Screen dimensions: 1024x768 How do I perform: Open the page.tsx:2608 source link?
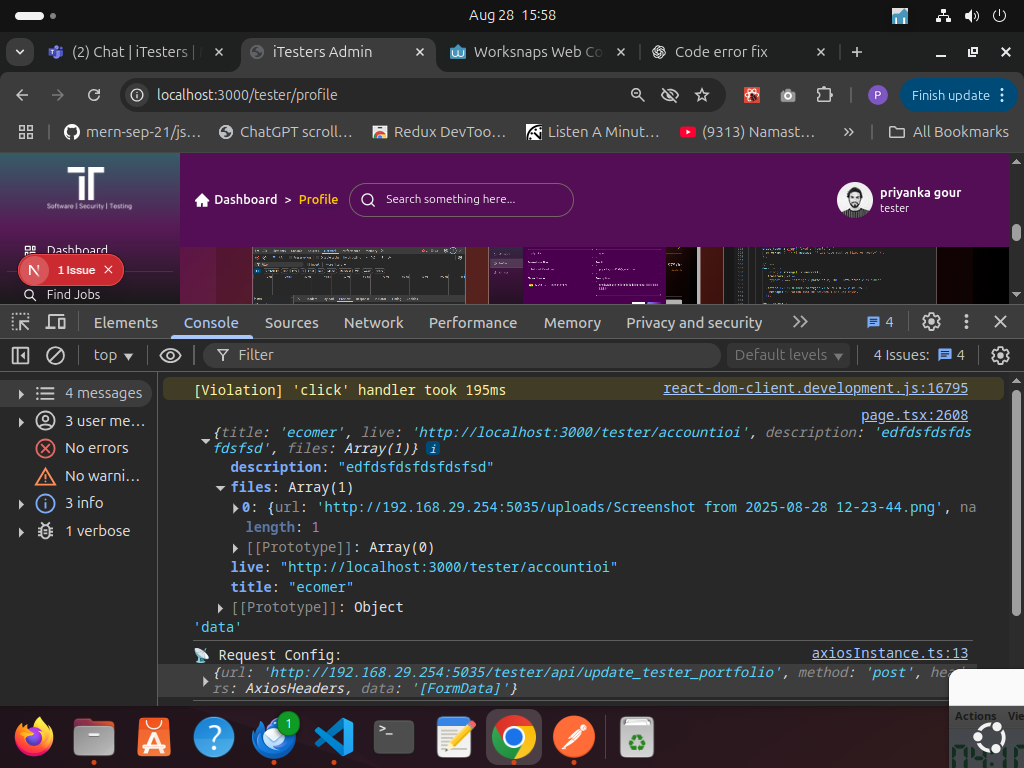pyautogui.click(x=914, y=415)
